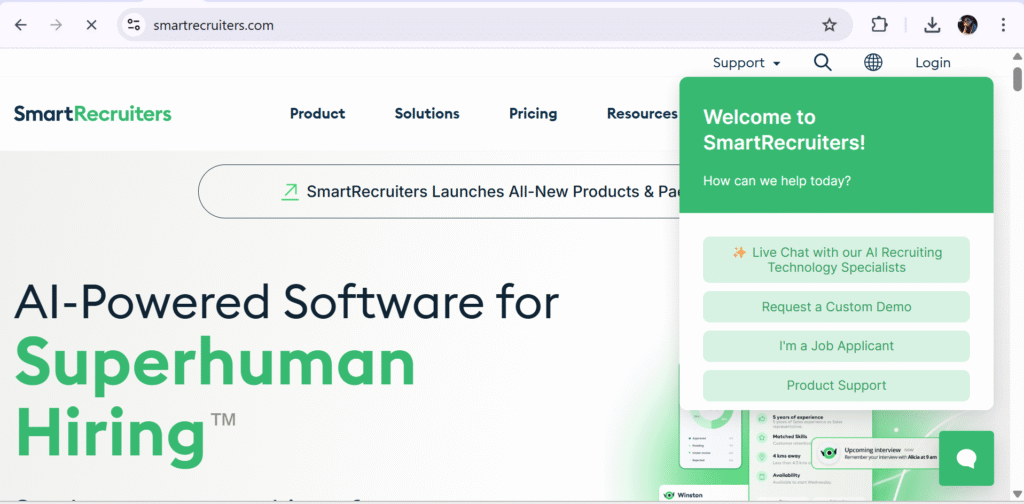Open the Product menu
Image resolution: width=1024 pixels, height=504 pixels.
pyautogui.click(x=317, y=114)
